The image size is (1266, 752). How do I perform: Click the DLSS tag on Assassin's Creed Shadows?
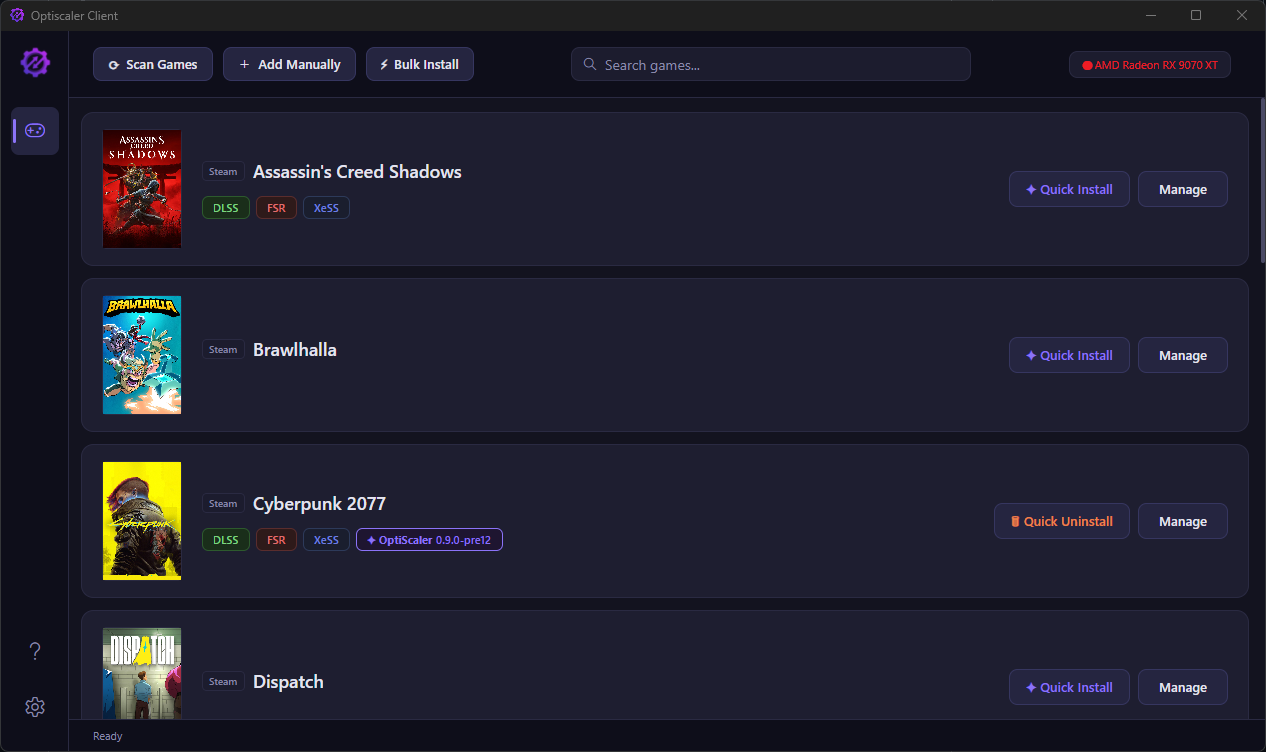pos(226,208)
